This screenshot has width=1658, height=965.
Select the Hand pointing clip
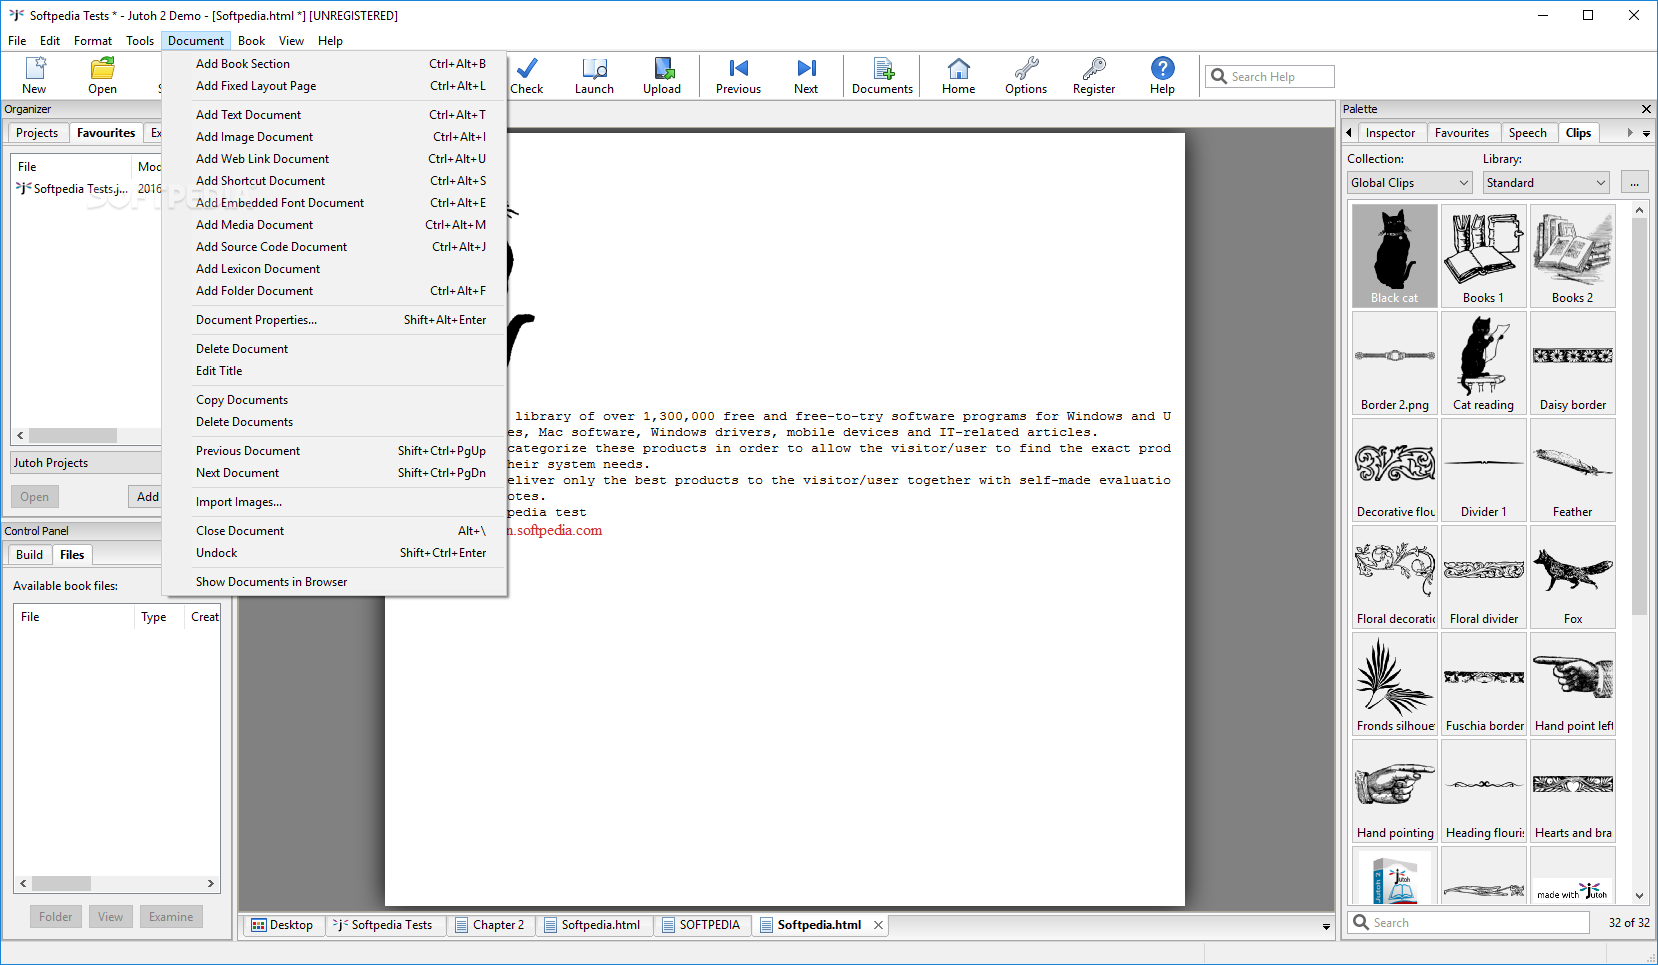pos(1395,791)
